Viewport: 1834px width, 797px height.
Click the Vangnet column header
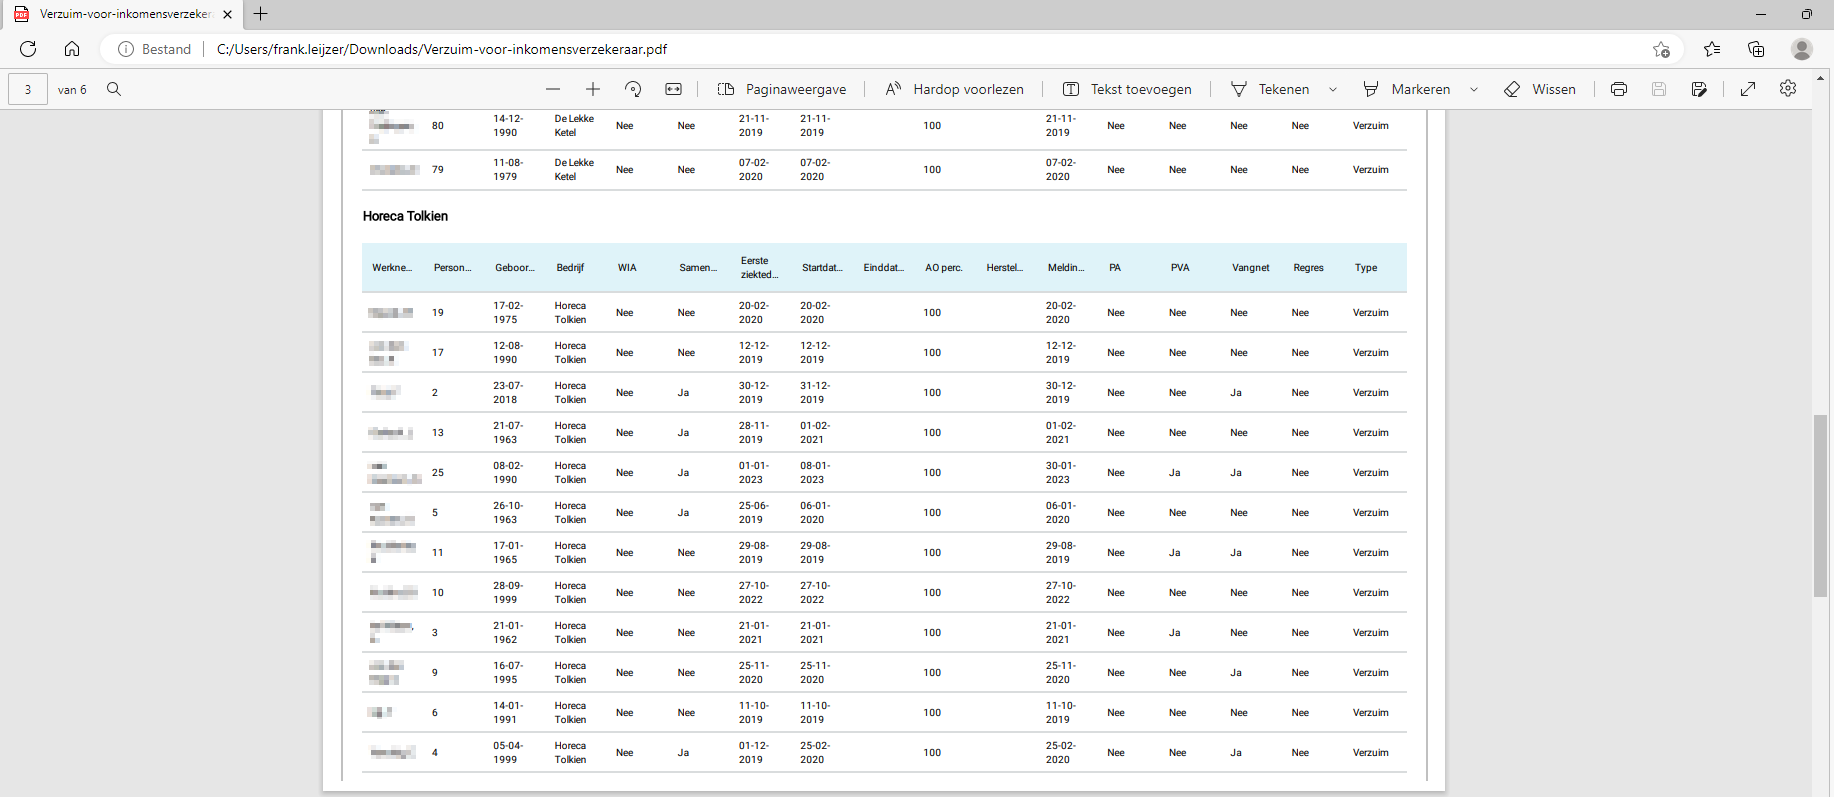coord(1251,268)
